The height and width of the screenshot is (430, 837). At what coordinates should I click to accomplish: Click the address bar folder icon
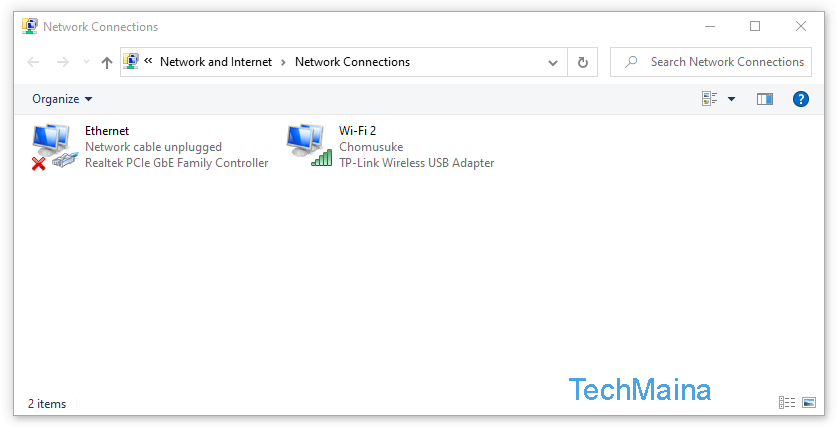(131, 62)
